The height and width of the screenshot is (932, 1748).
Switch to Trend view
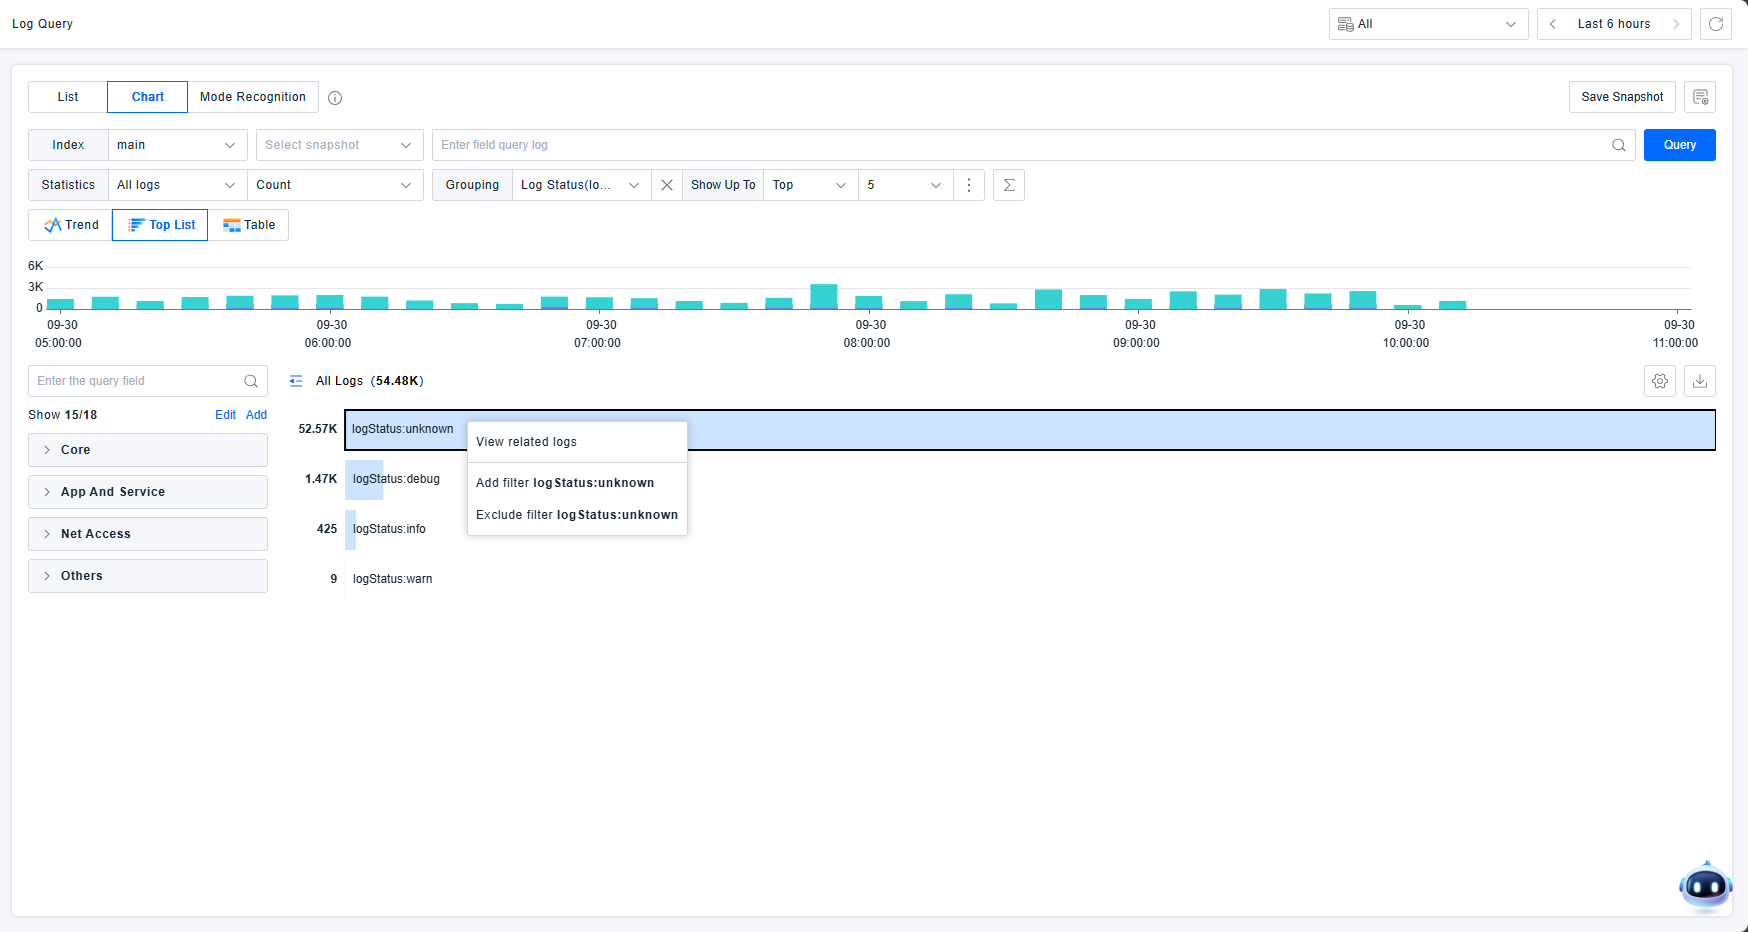click(x=71, y=225)
